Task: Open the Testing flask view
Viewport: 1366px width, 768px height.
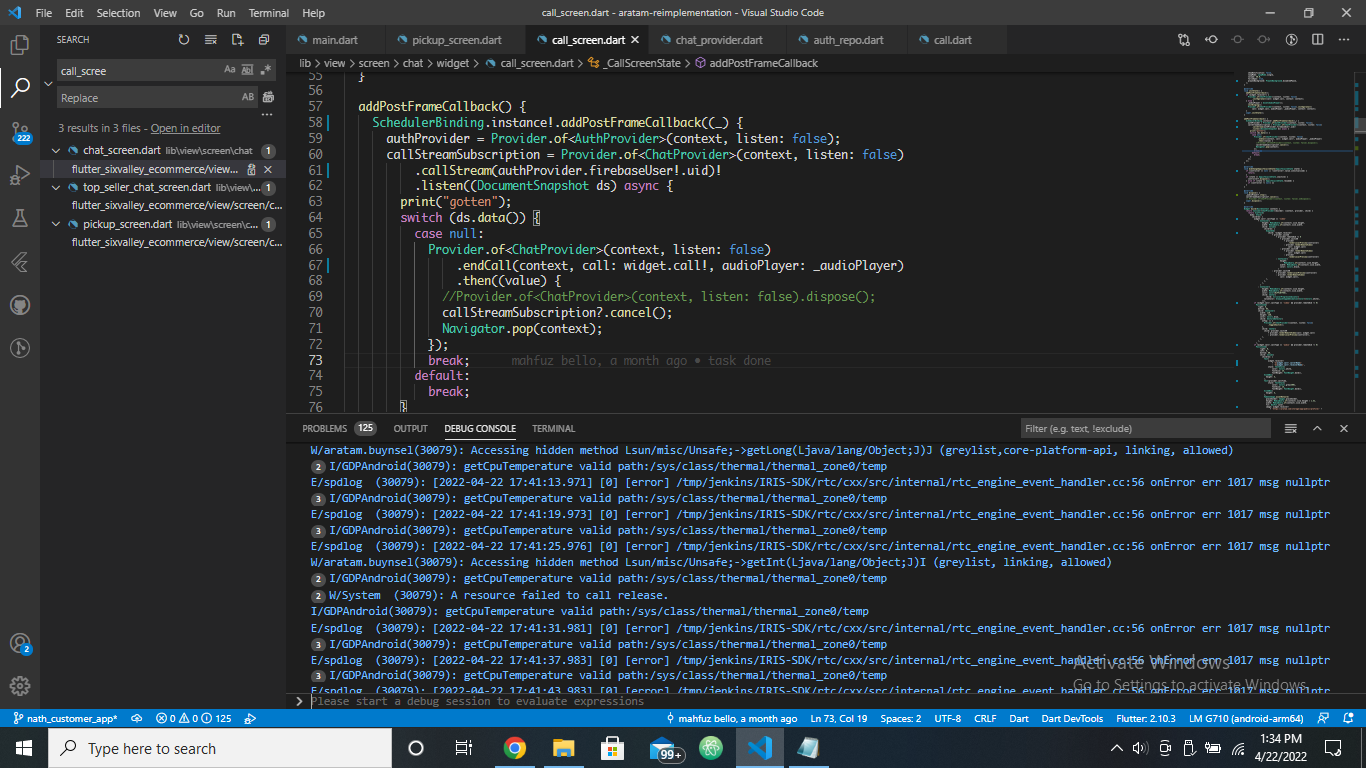Action: (20, 218)
